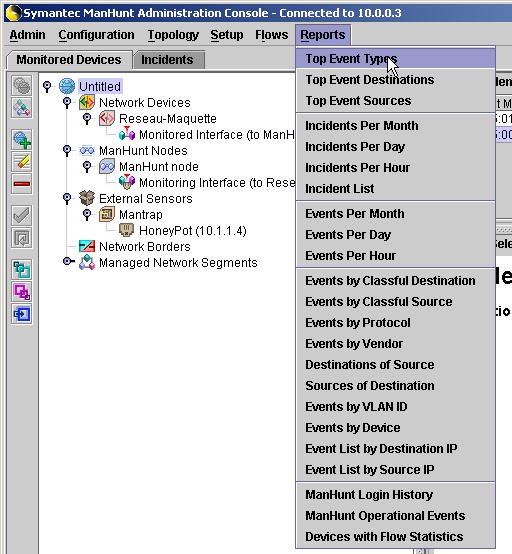The width and height of the screenshot is (512, 554).
Task: Click the blue arrow-into-box toolbar icon
Action: point(22,314)
